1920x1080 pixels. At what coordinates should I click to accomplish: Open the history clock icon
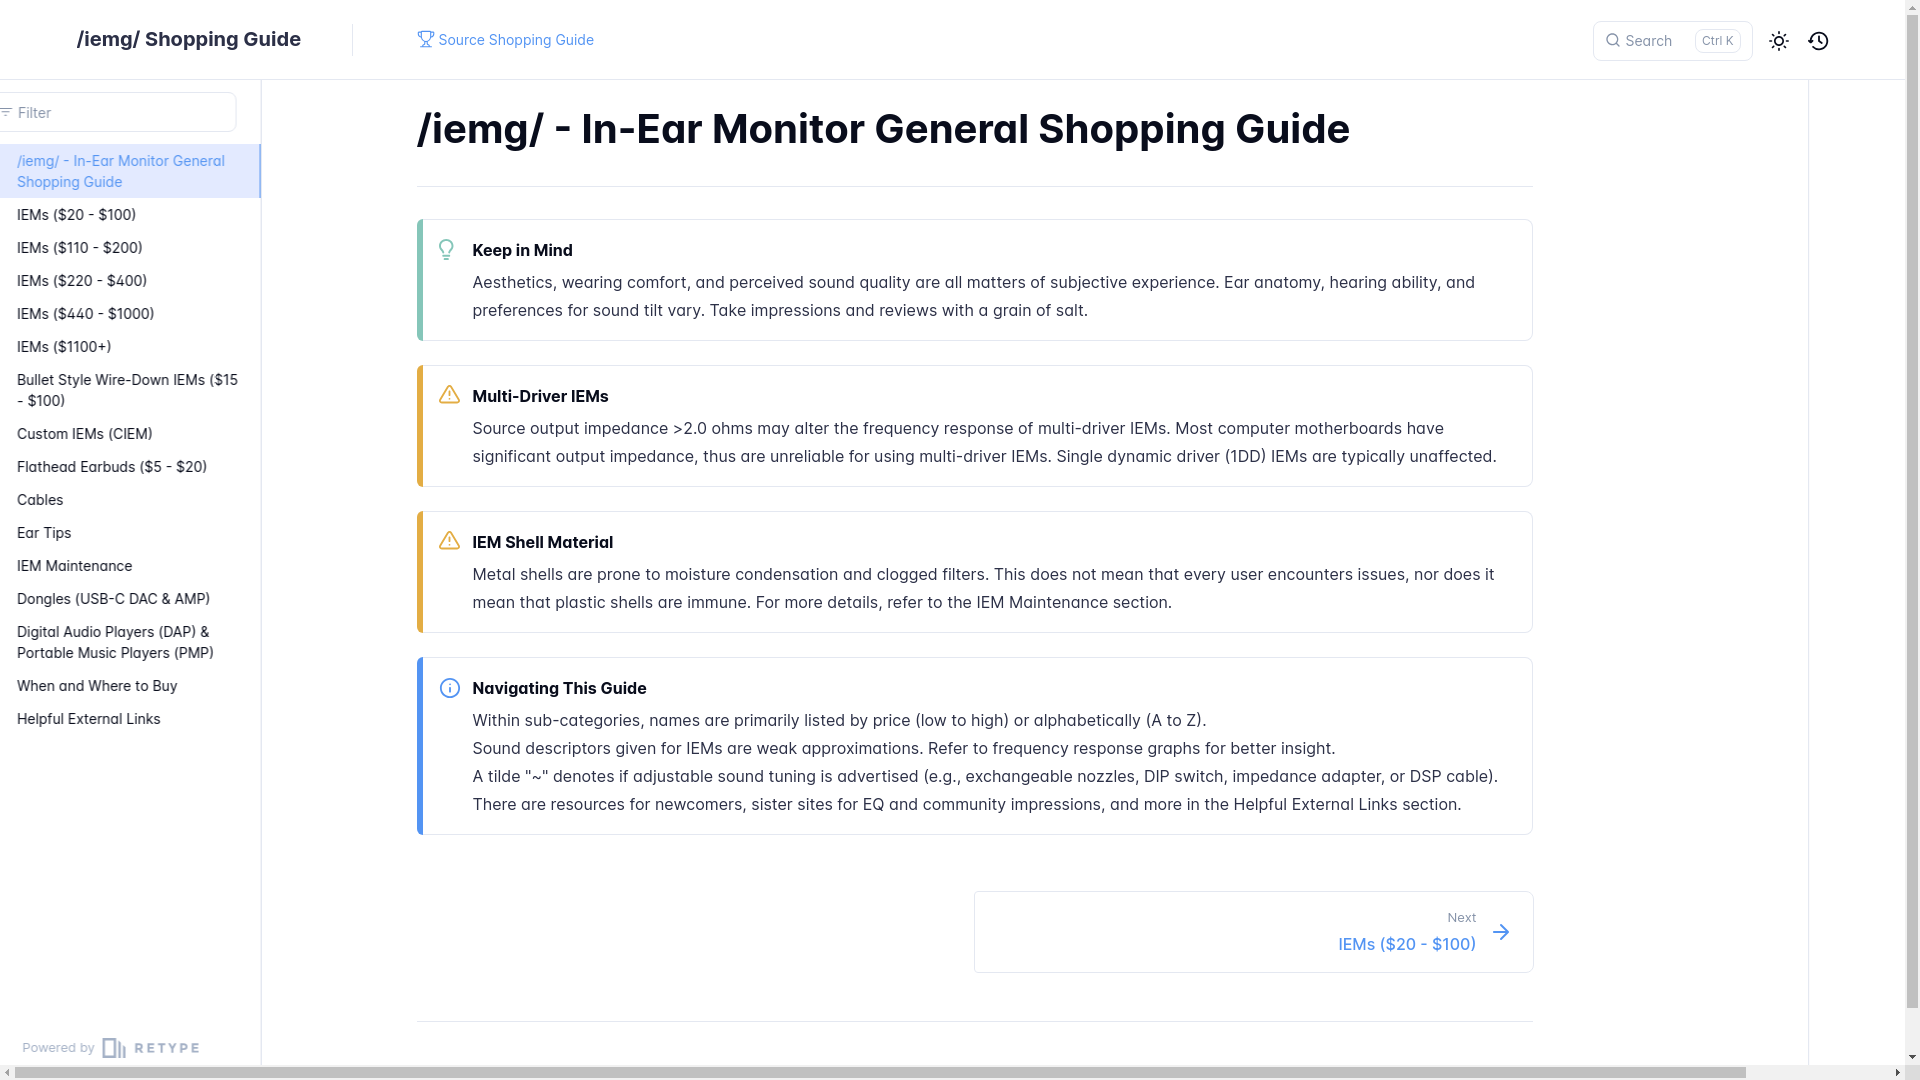pyautogui.click(x=1818, y=41)
